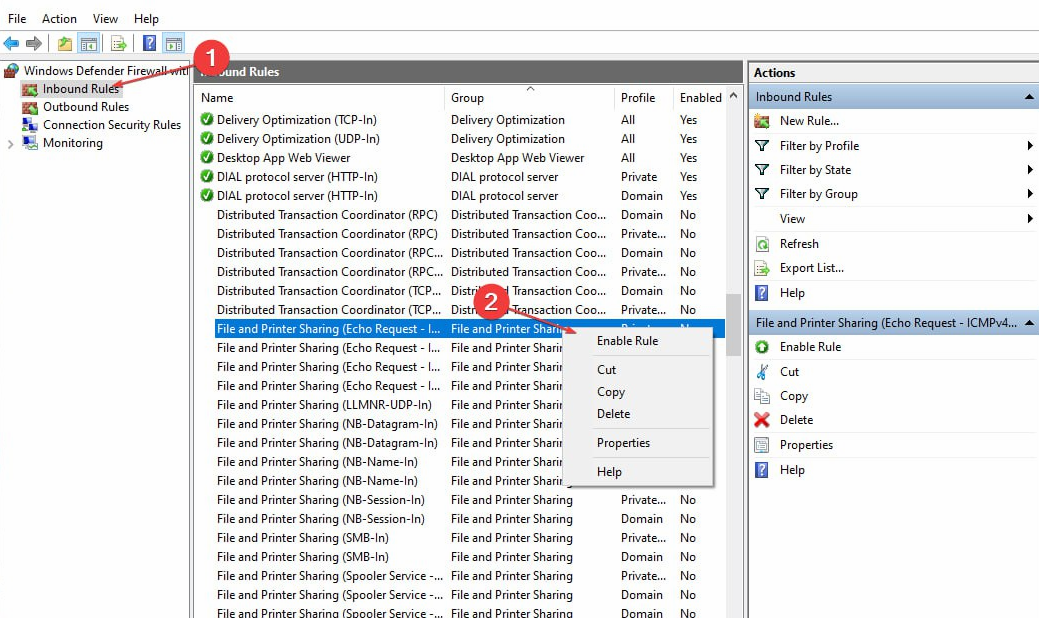Collapse the File and Printer Sharing actions section

click(x=1029, y=323)
